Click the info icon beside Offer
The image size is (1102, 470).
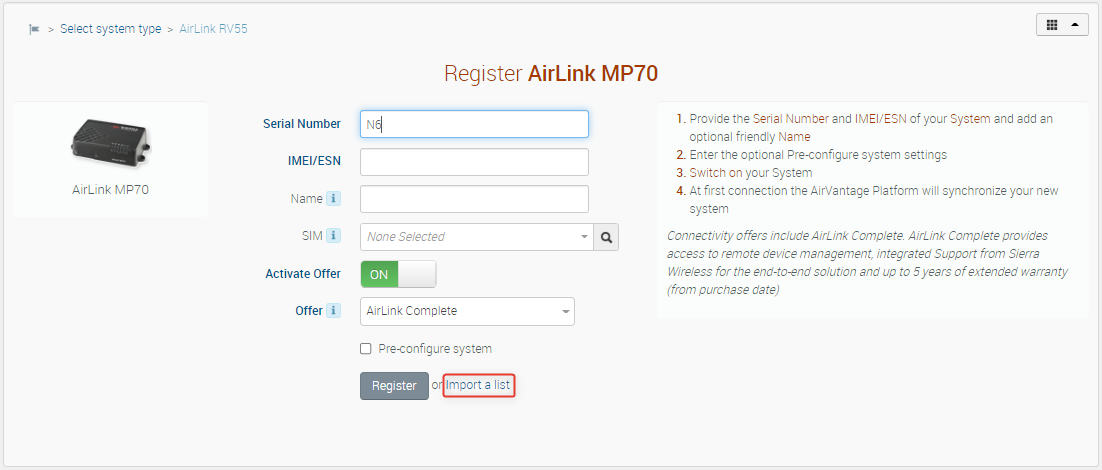point(334,311)
